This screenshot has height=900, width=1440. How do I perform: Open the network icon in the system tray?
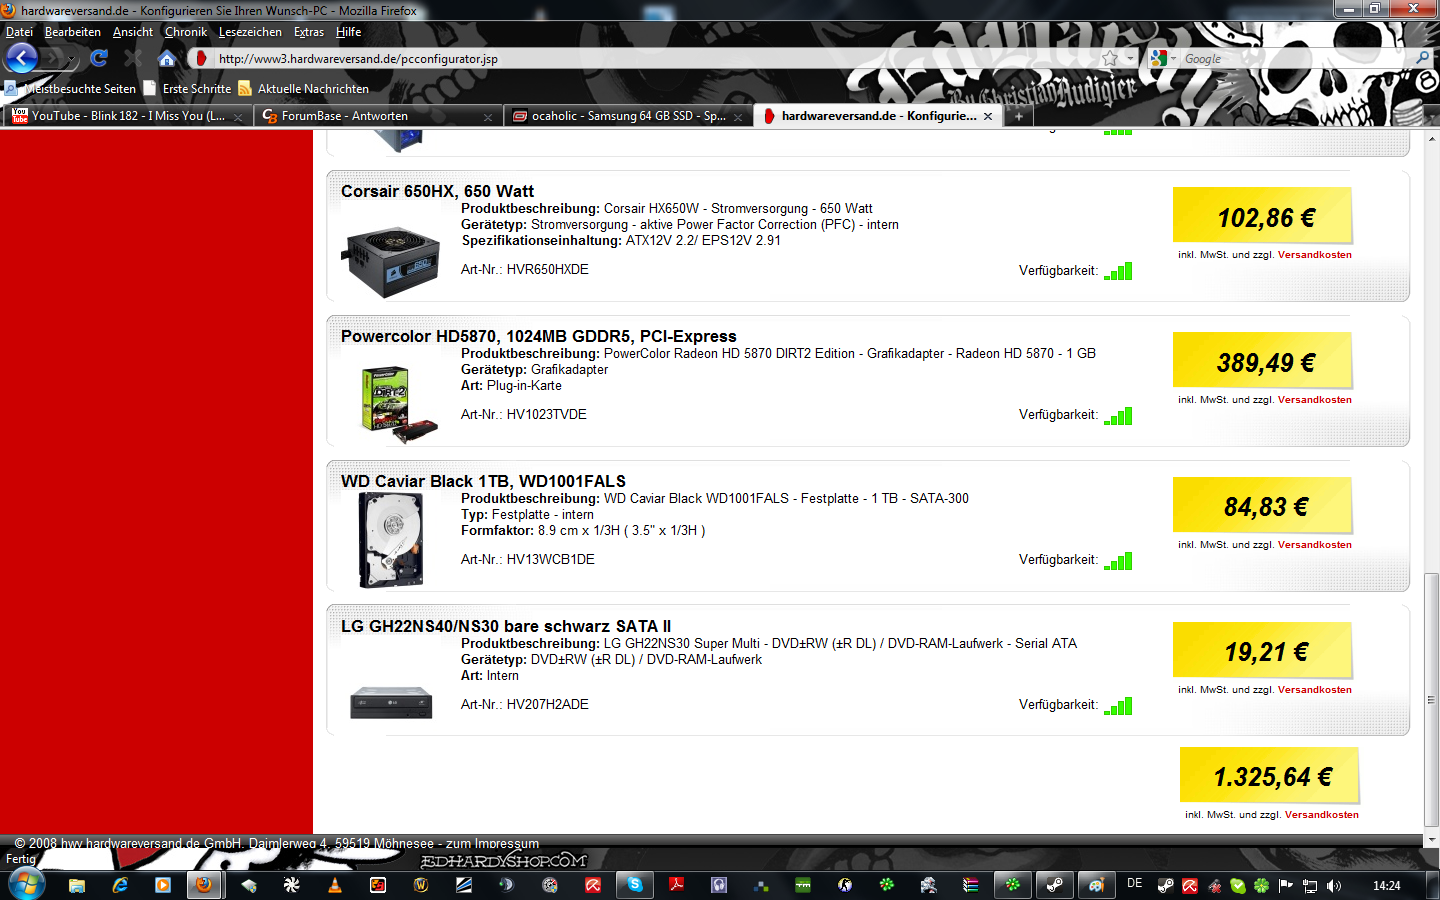[x=1310, y=886]
